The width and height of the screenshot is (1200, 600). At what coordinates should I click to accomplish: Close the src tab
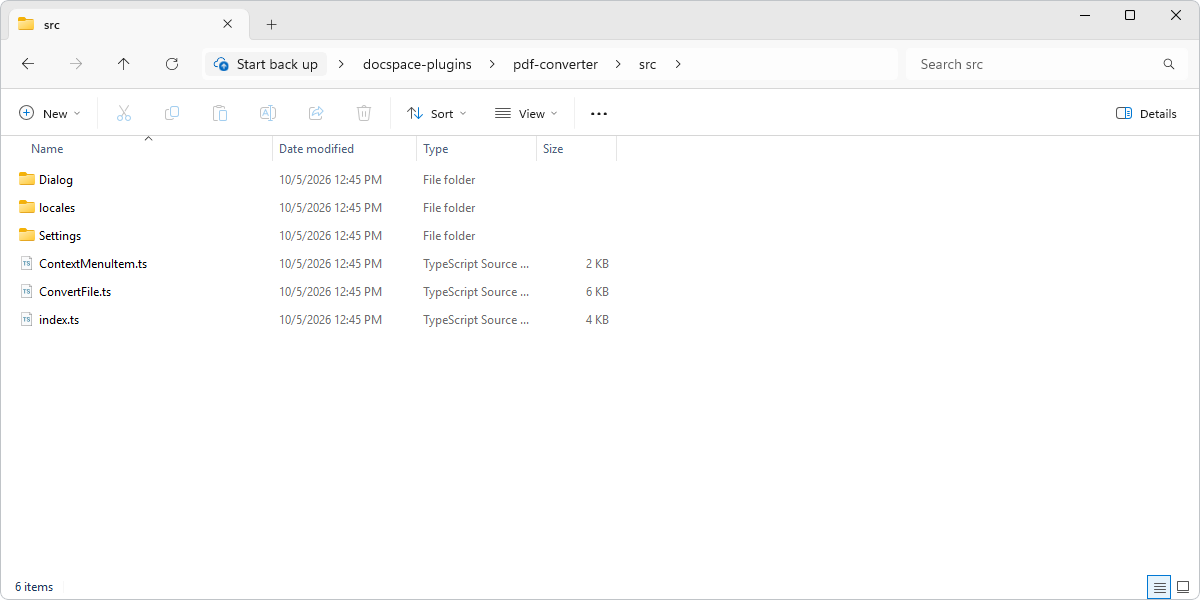tap(228, 24)
